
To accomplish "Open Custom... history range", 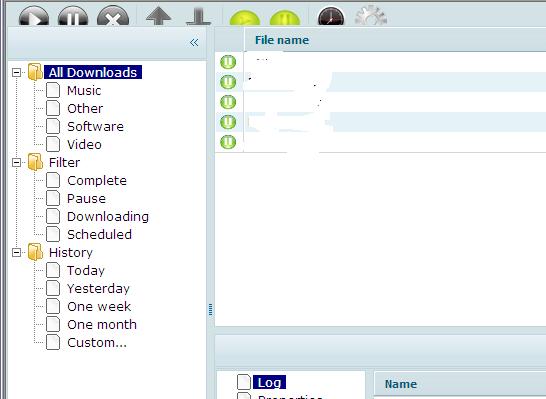I will pyautogui.click(x=97, y=343).
